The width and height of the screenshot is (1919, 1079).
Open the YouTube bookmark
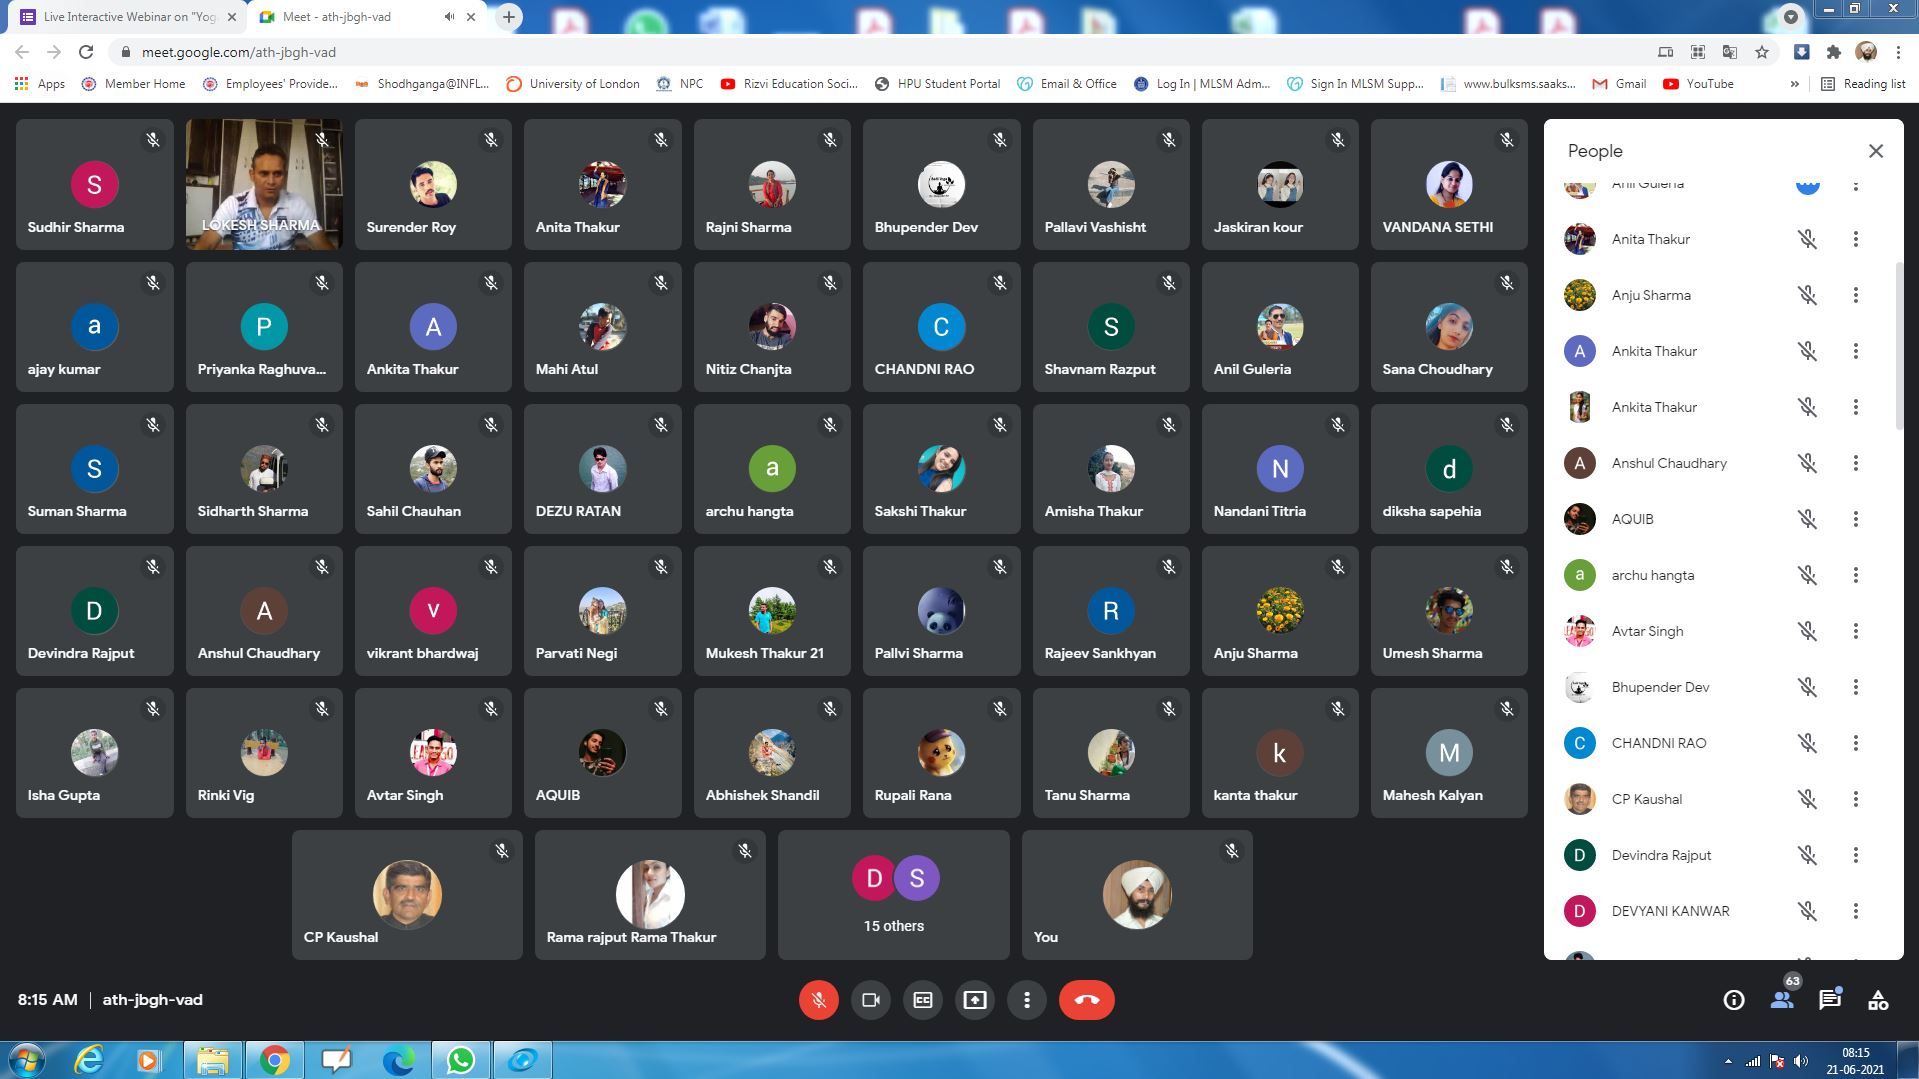coord(1698,84)
